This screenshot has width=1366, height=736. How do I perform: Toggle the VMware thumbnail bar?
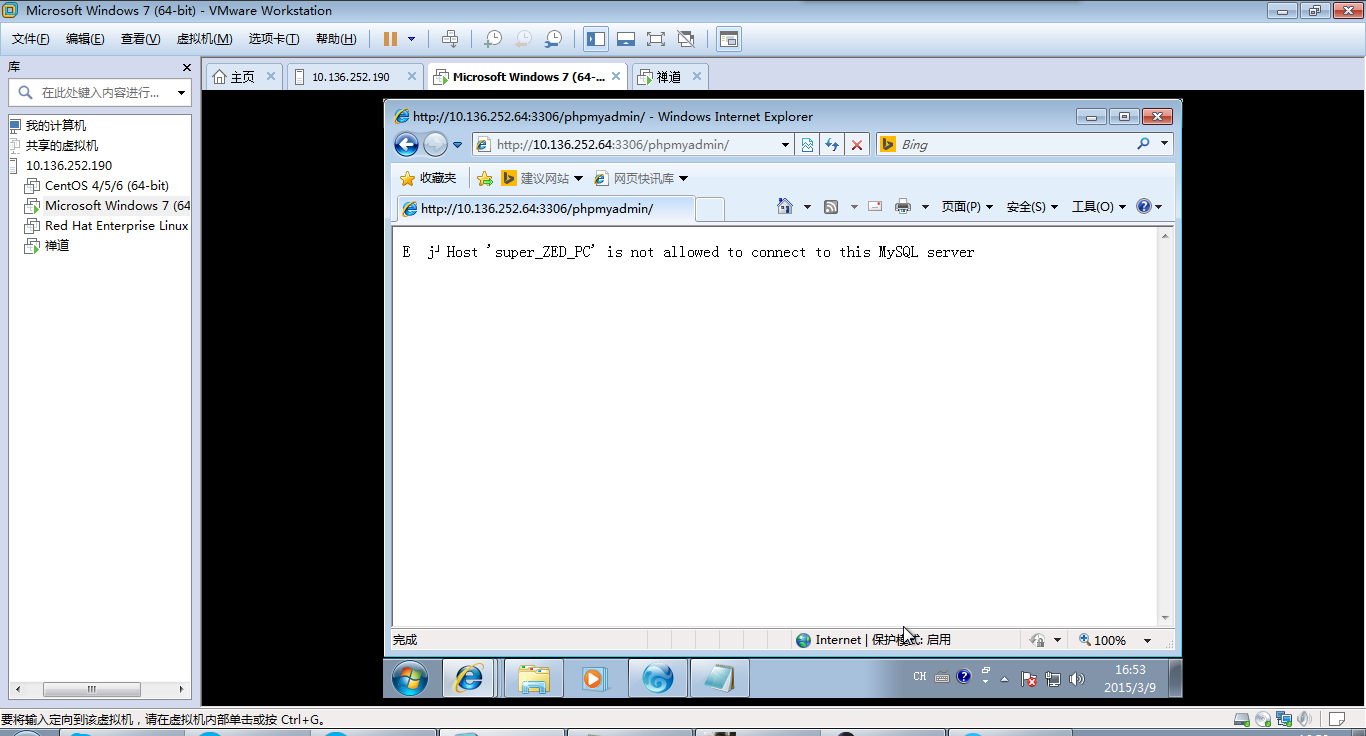(626, 39)
